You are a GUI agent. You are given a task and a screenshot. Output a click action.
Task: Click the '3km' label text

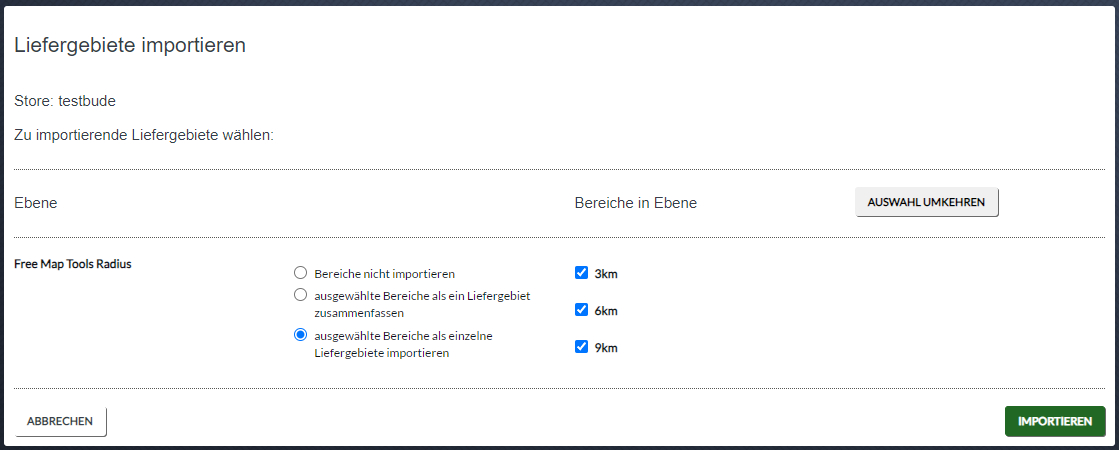[606, 274]
